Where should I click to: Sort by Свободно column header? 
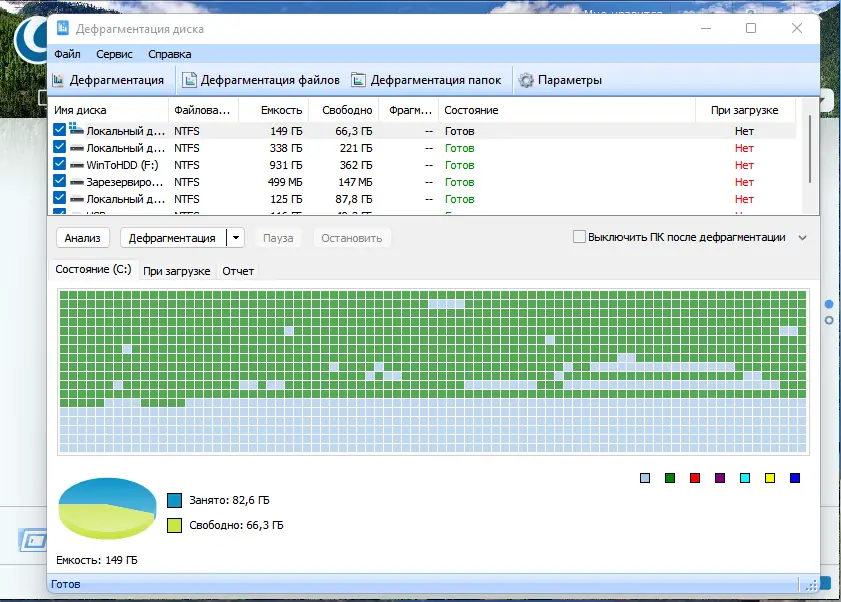(344, 110)
